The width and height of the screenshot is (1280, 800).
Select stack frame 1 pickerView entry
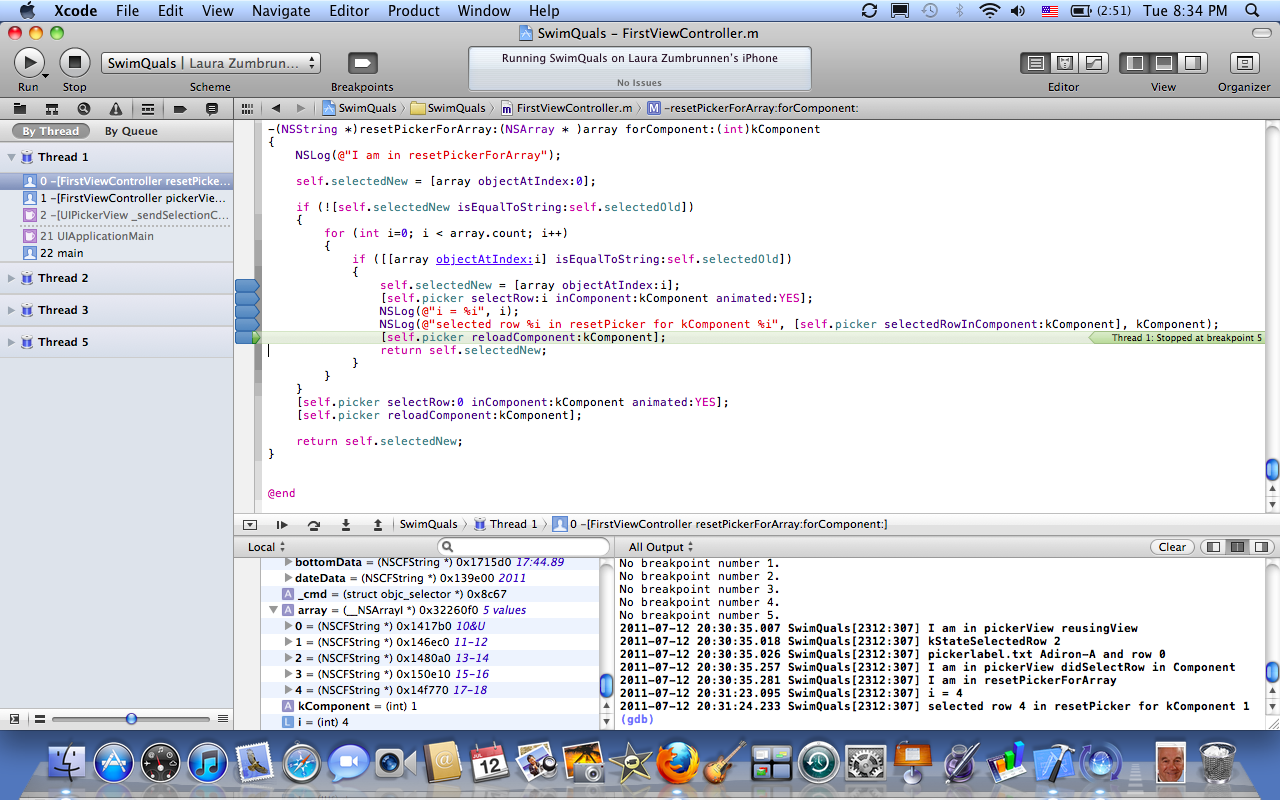[117, 198]
